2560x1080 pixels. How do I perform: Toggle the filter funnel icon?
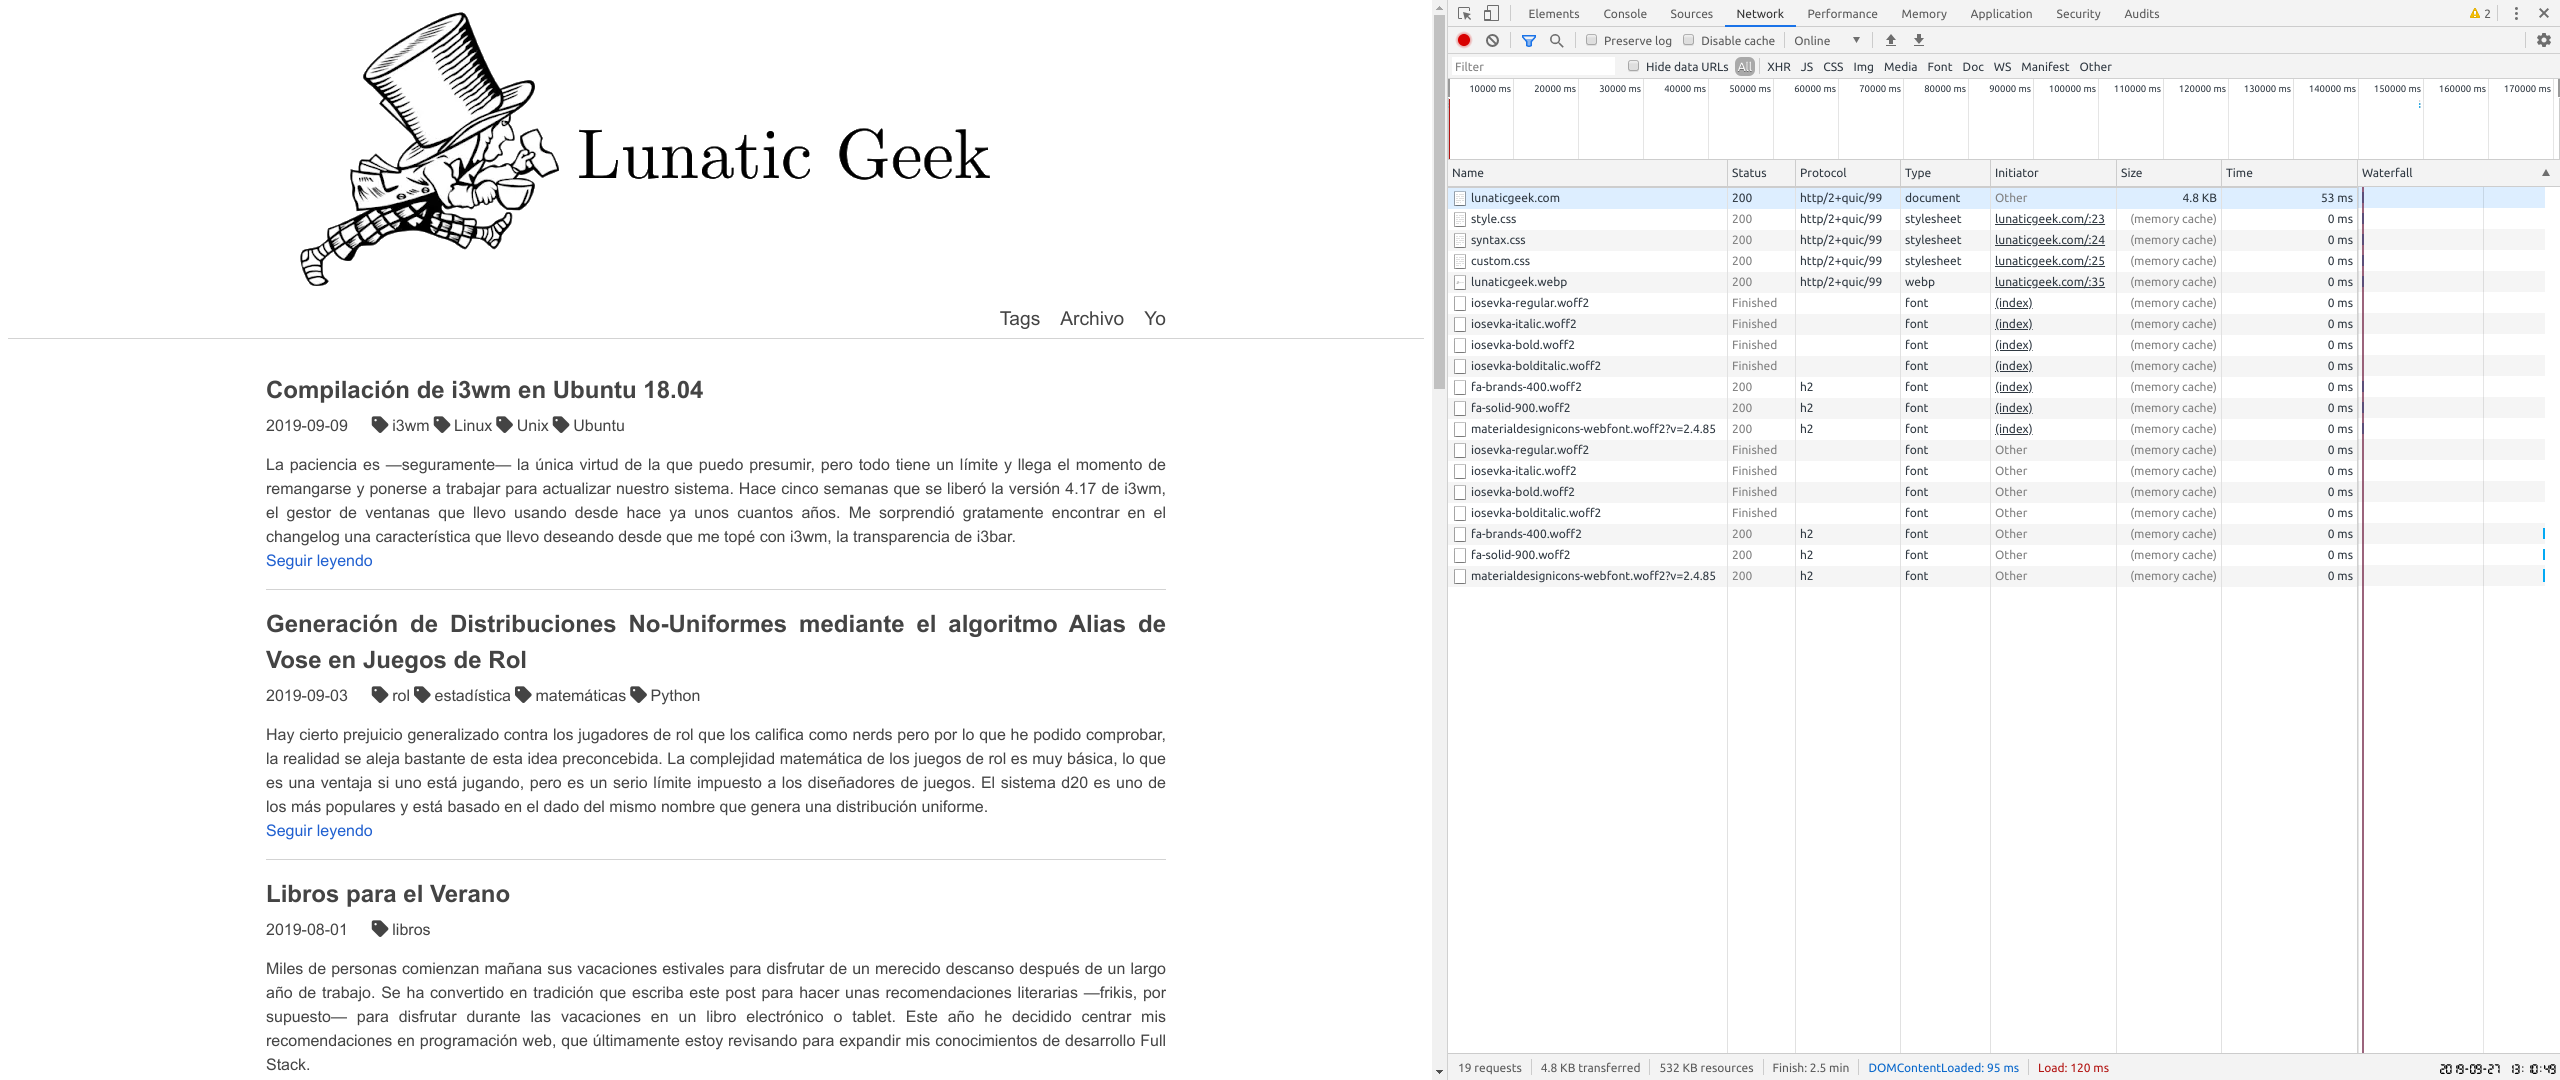(x=1528, y=40)
